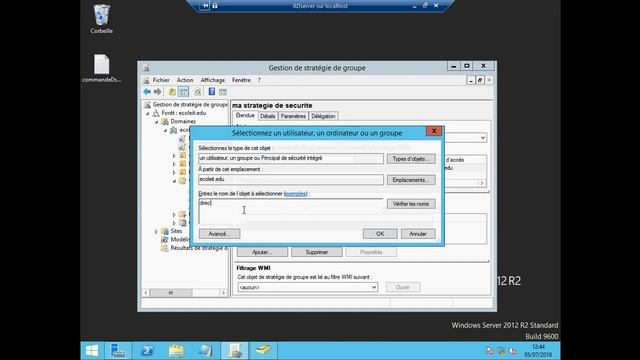Select the commandeDs file on the desktop

click(102, 68)
